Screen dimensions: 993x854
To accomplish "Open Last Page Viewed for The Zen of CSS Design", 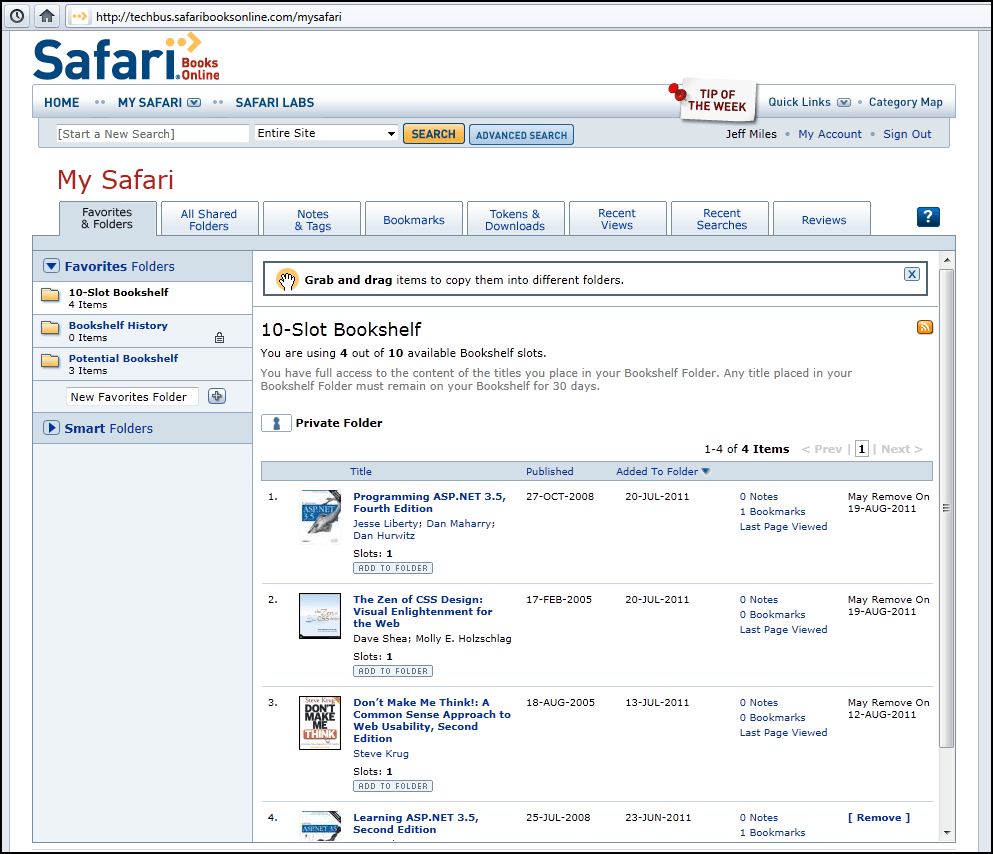I will tap(783, 629).
